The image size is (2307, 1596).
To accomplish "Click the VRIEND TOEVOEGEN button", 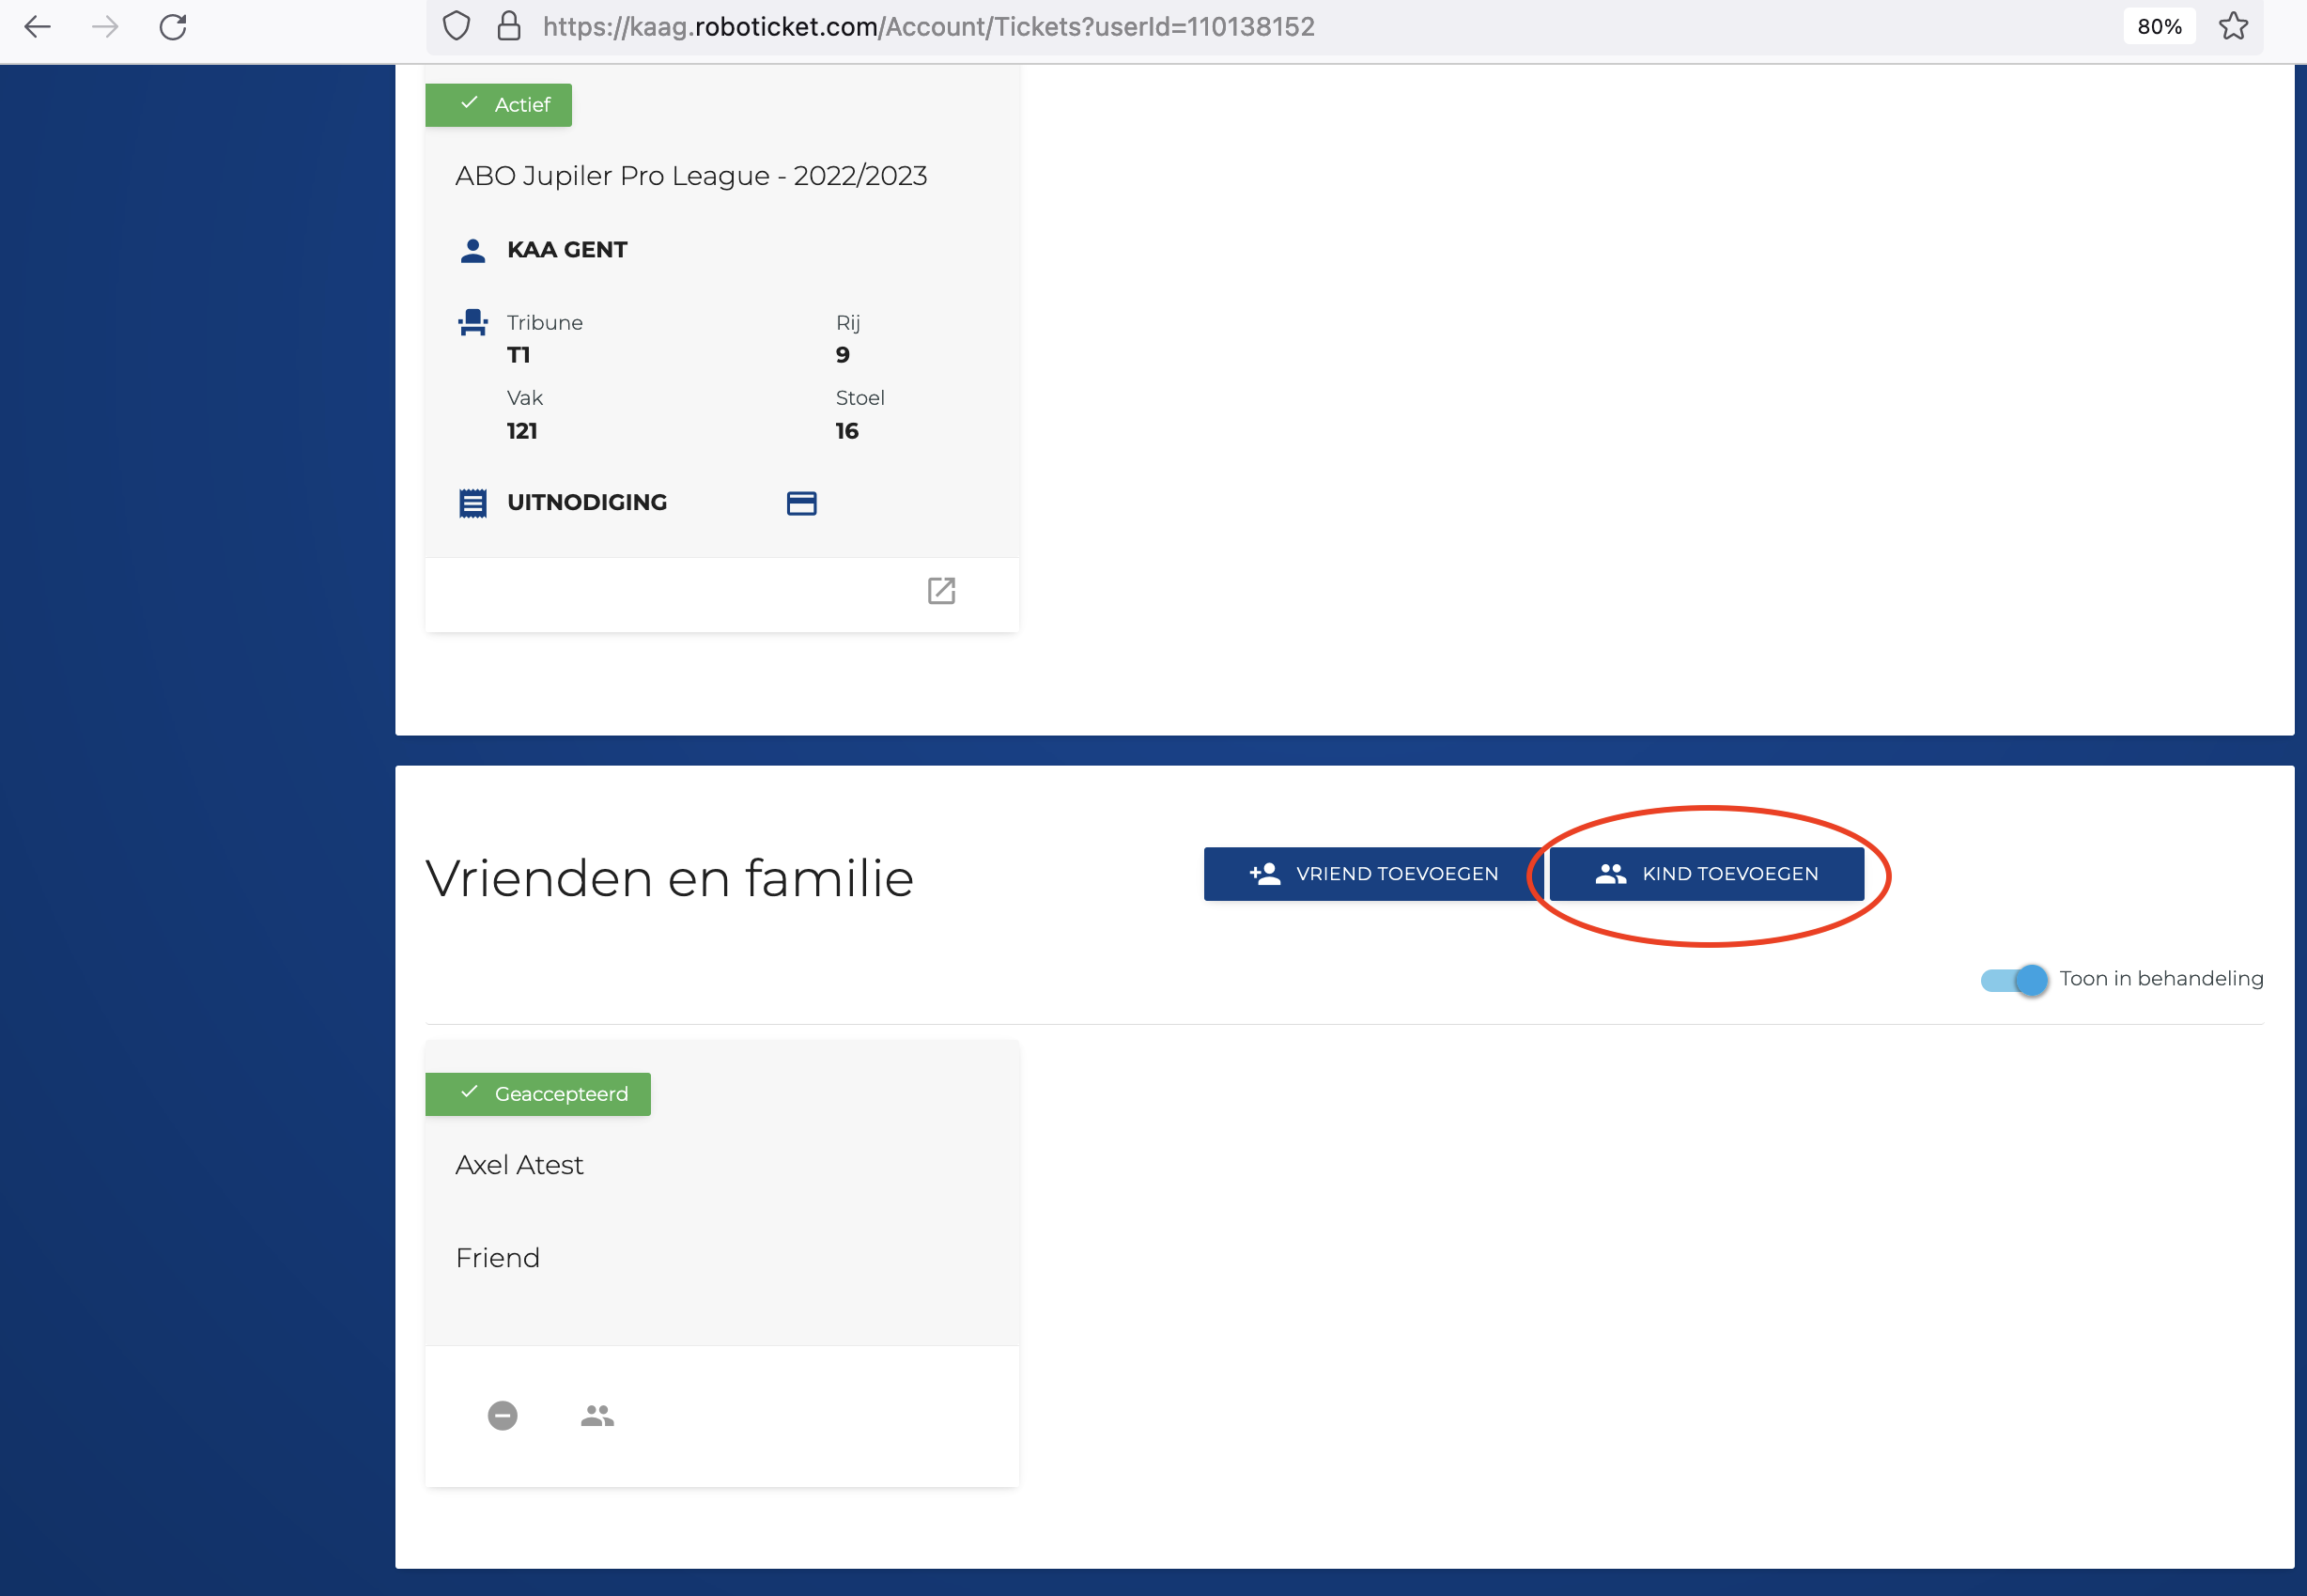I will (1373, 874).
